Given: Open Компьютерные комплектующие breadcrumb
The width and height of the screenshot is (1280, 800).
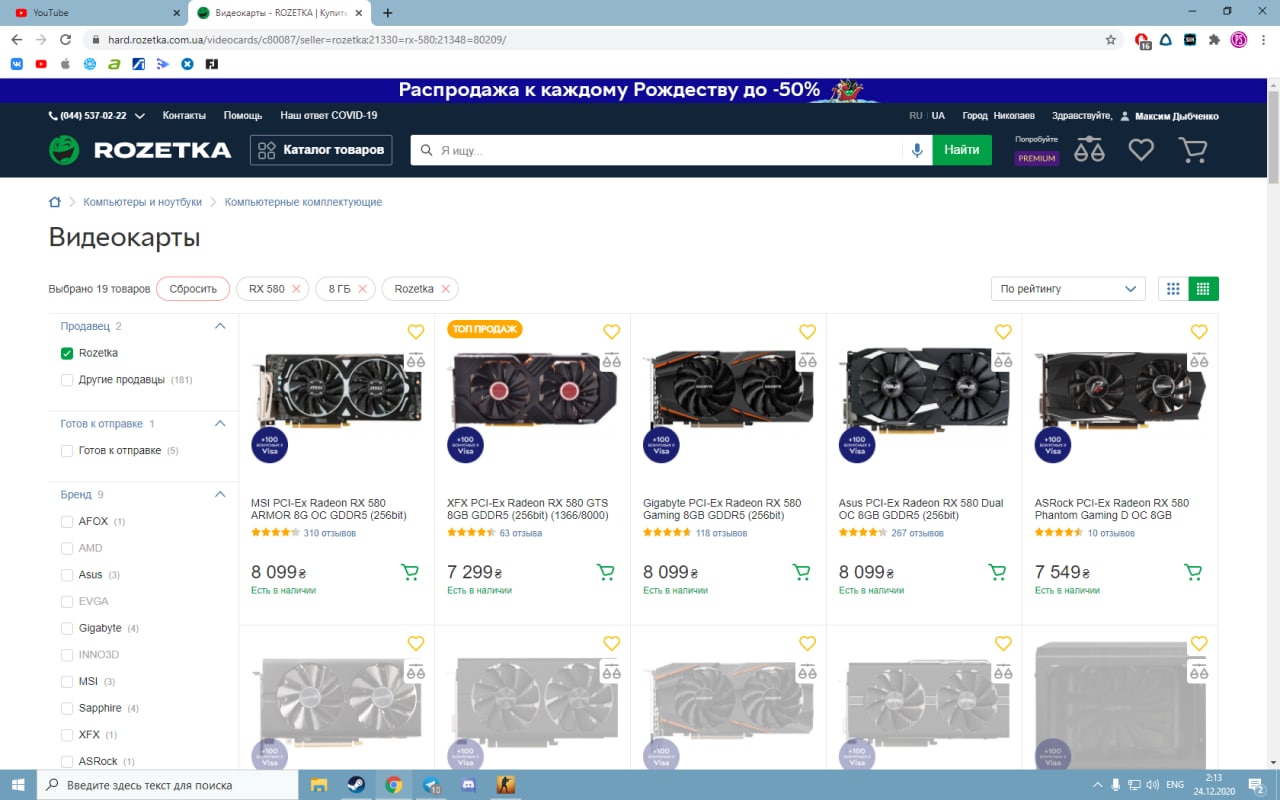Looking at the screenshot, I should 304,202.
